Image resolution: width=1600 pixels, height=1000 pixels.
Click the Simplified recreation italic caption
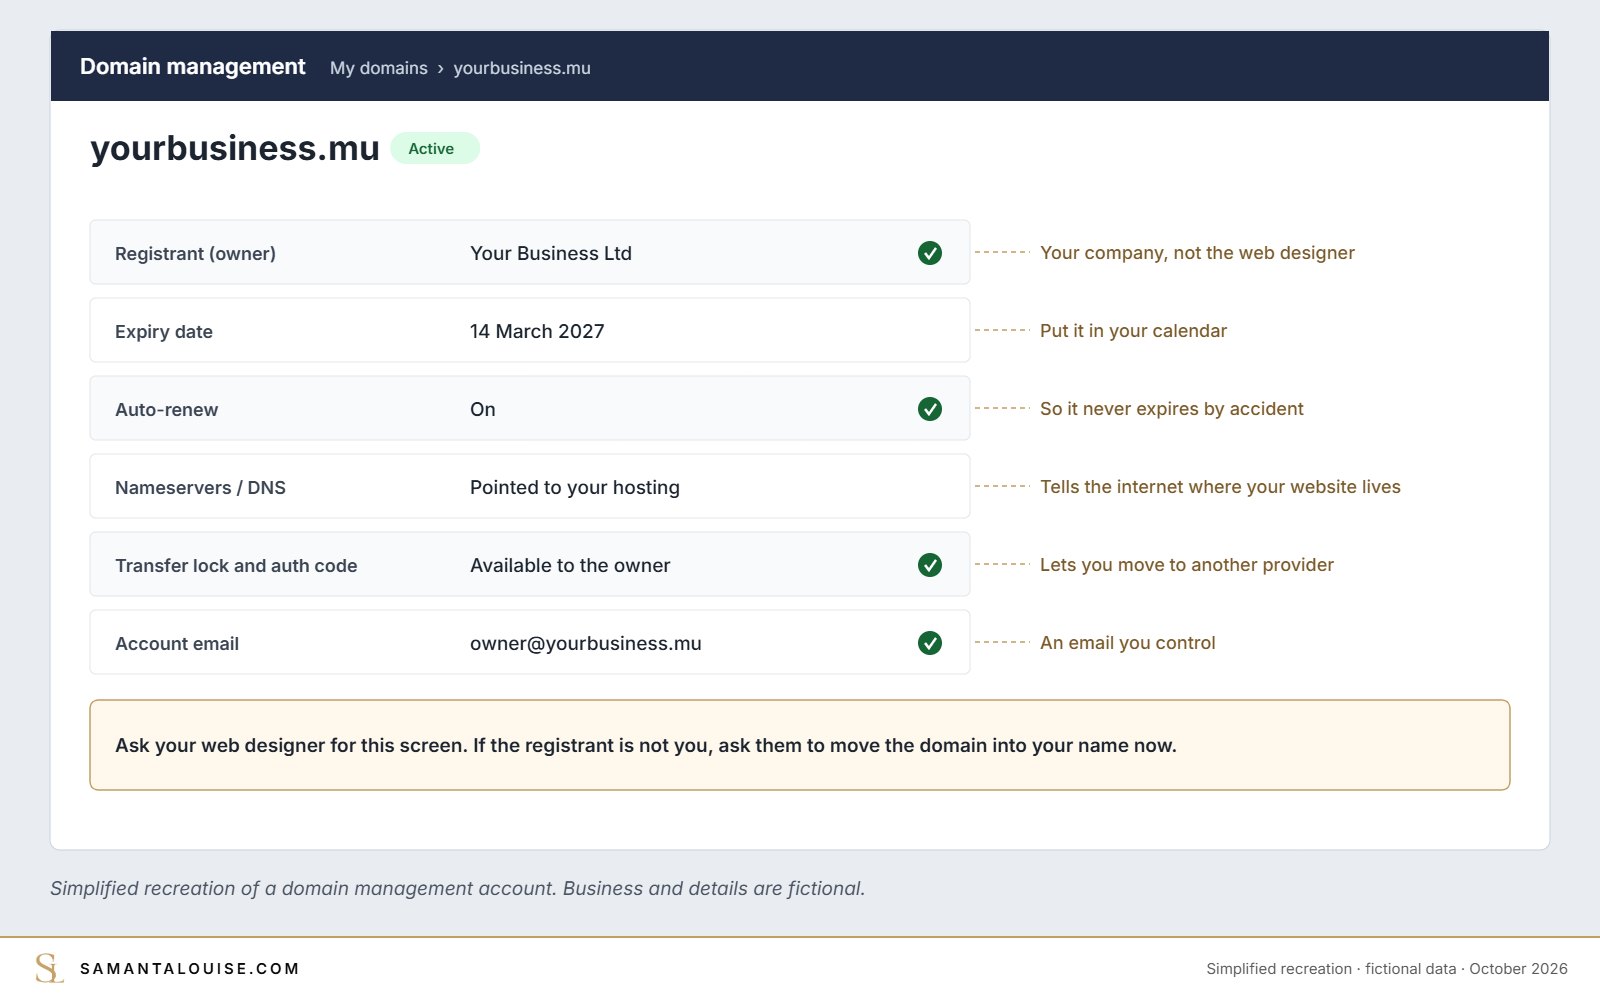coord(458,888)
